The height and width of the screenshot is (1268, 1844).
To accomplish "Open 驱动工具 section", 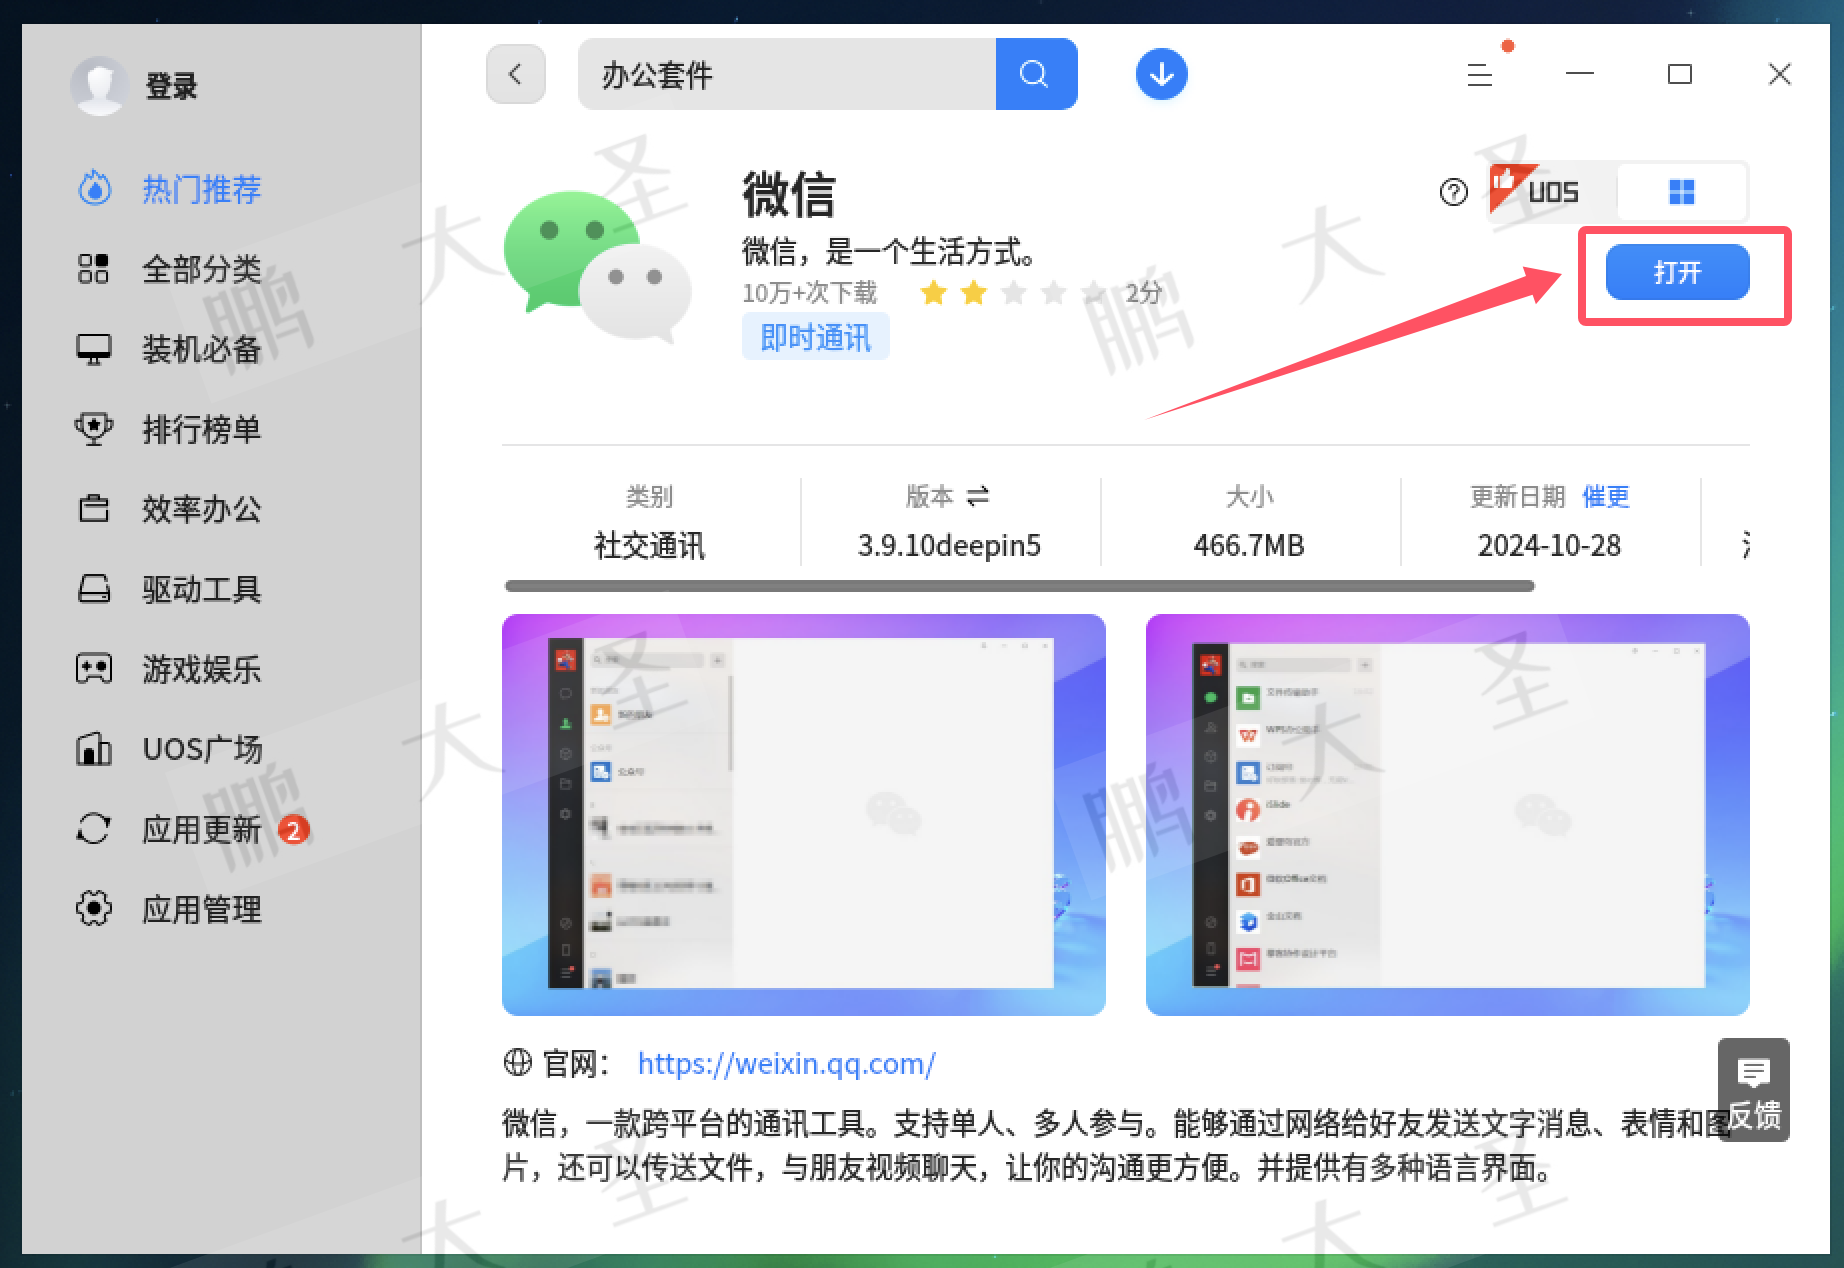I will [201, 589].
